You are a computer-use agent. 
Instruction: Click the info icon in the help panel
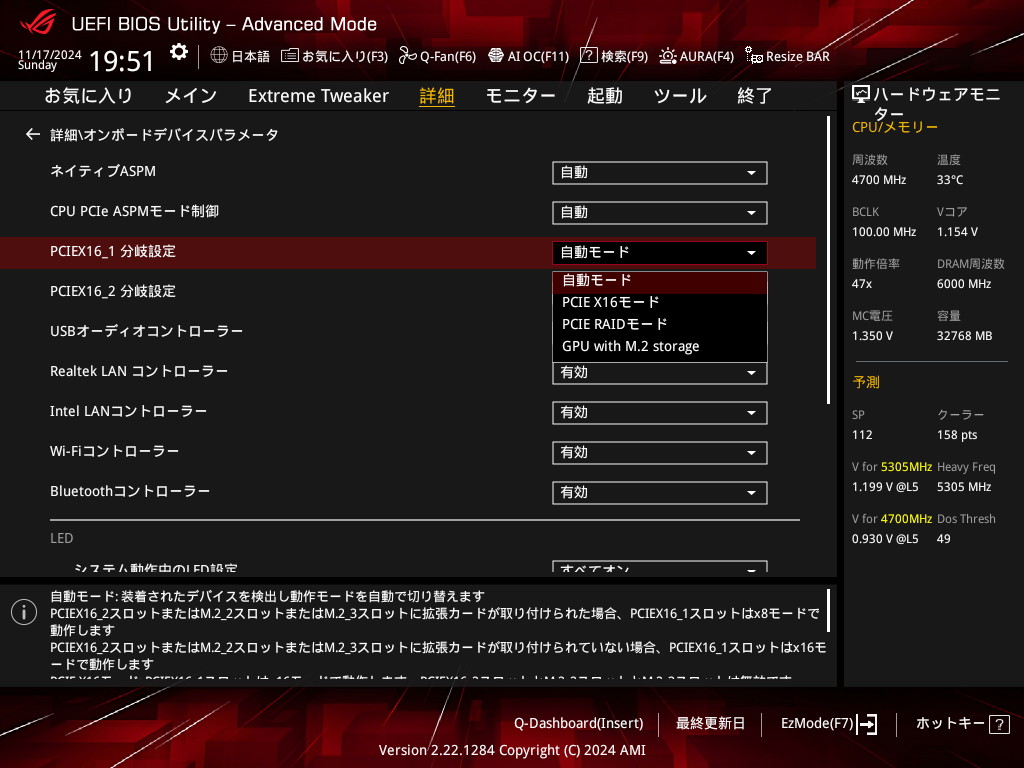tap(24, 612)
